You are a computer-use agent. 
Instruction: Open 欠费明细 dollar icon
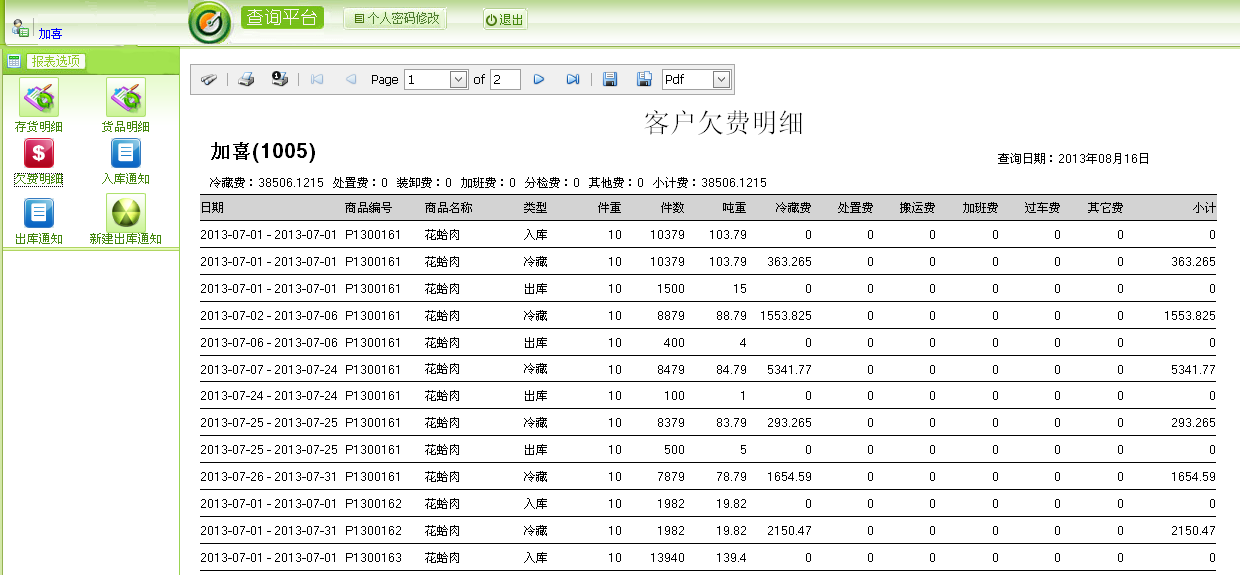(39, 153)
